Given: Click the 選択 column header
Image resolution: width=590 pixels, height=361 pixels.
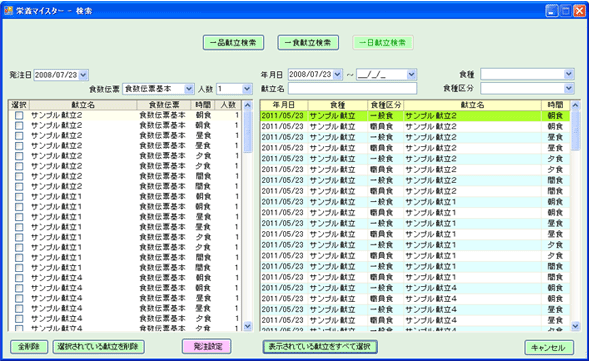Looking at the screenshot, I should coord(19,105).
